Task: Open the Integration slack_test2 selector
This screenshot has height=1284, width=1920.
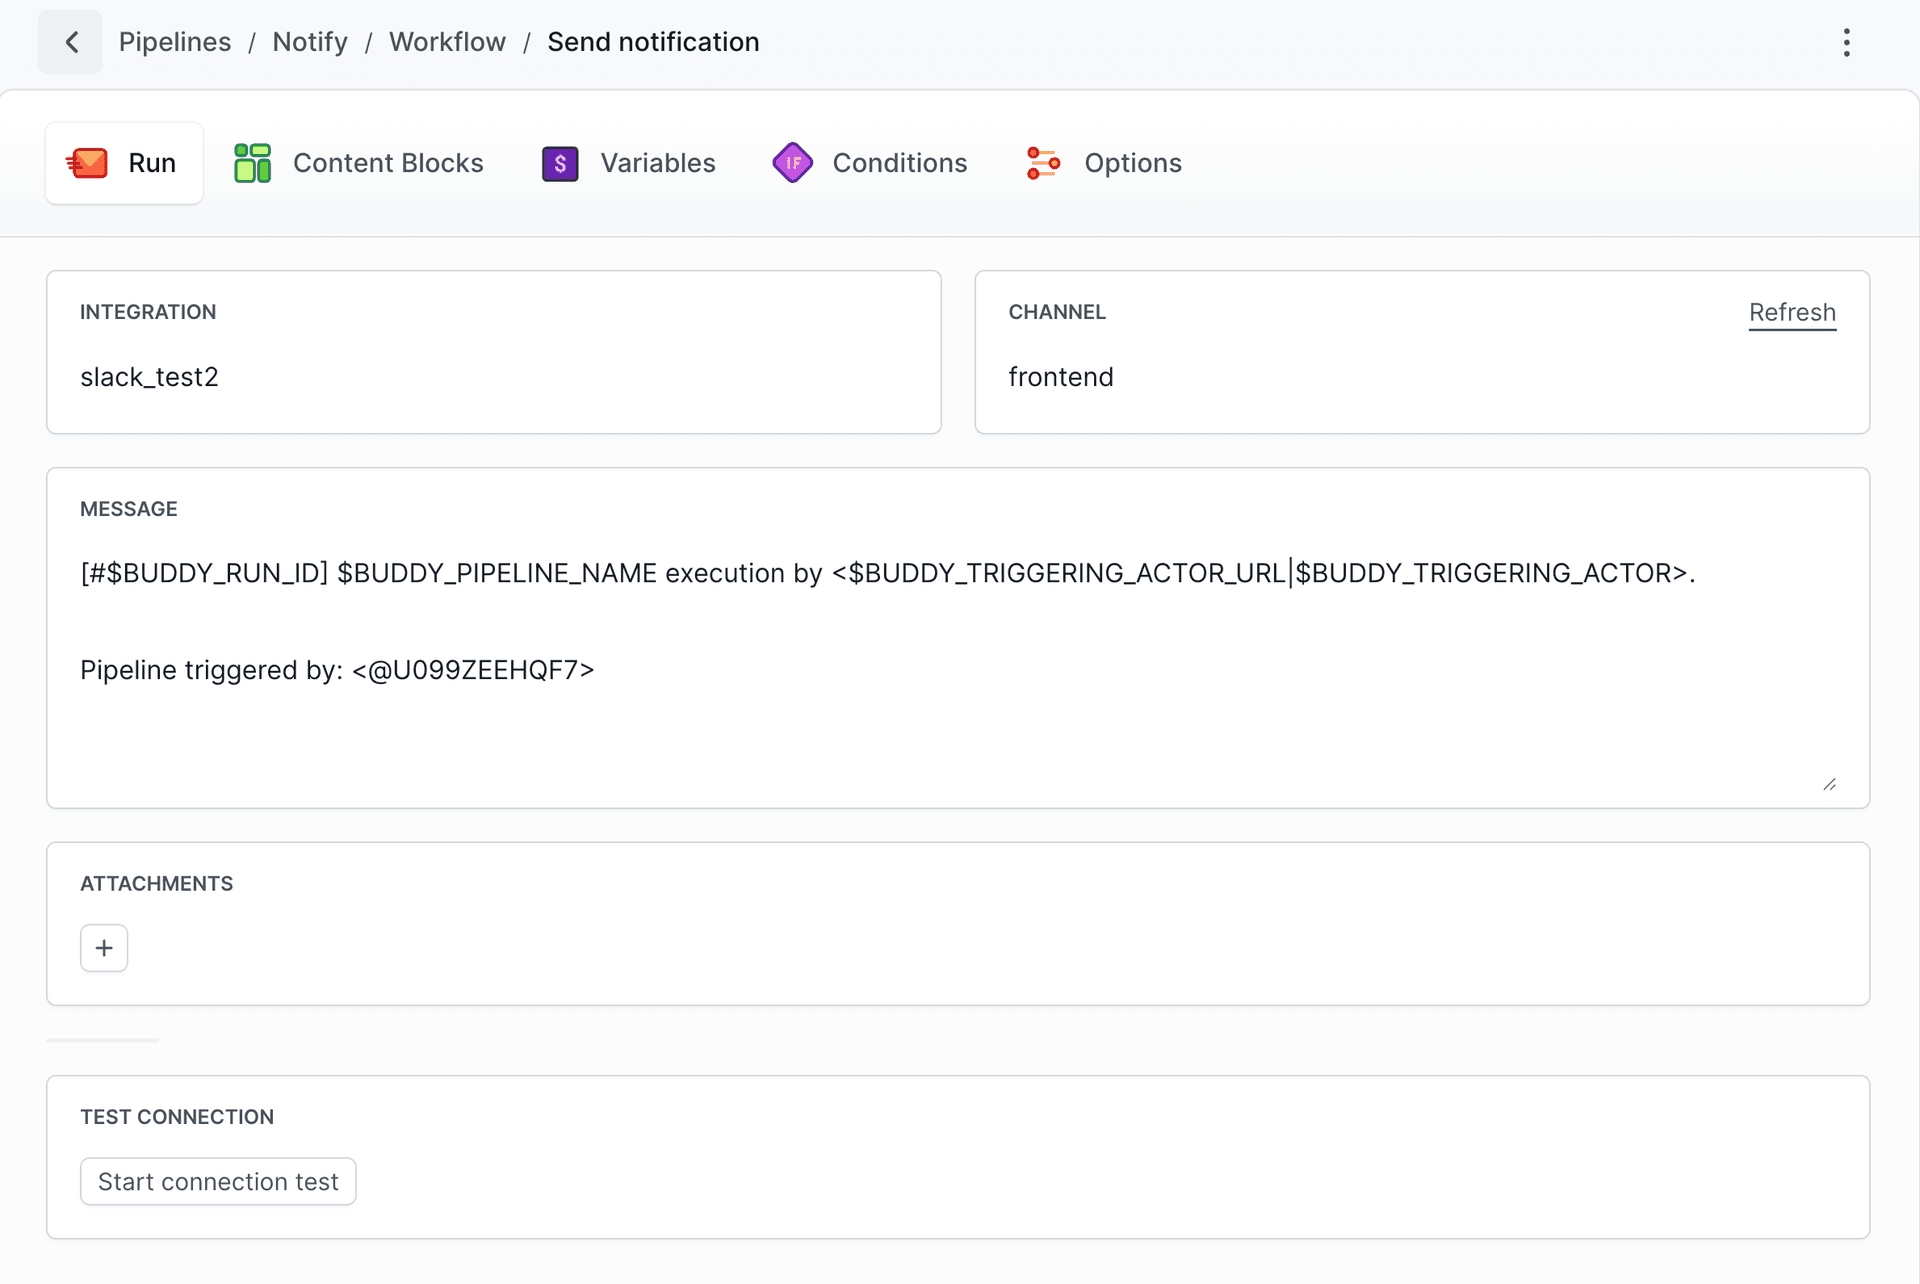Action: pos(493,377)
